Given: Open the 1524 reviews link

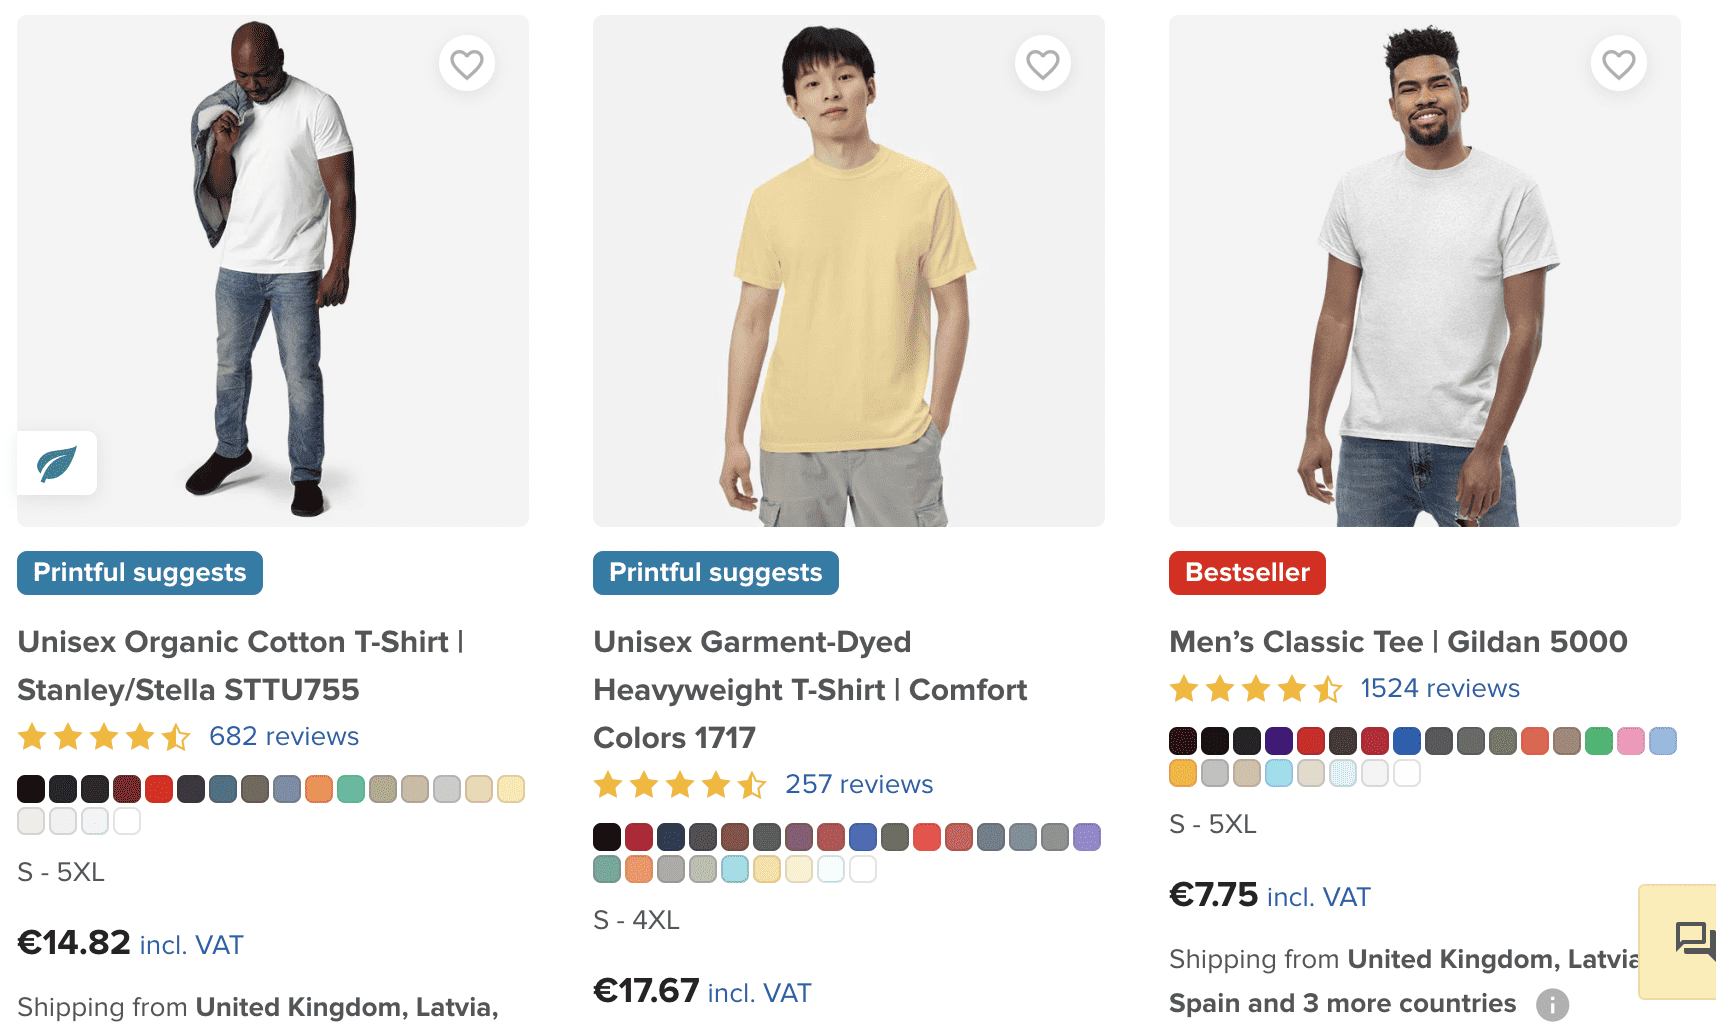Looking at the screenshot, I should pos(1439,688).
